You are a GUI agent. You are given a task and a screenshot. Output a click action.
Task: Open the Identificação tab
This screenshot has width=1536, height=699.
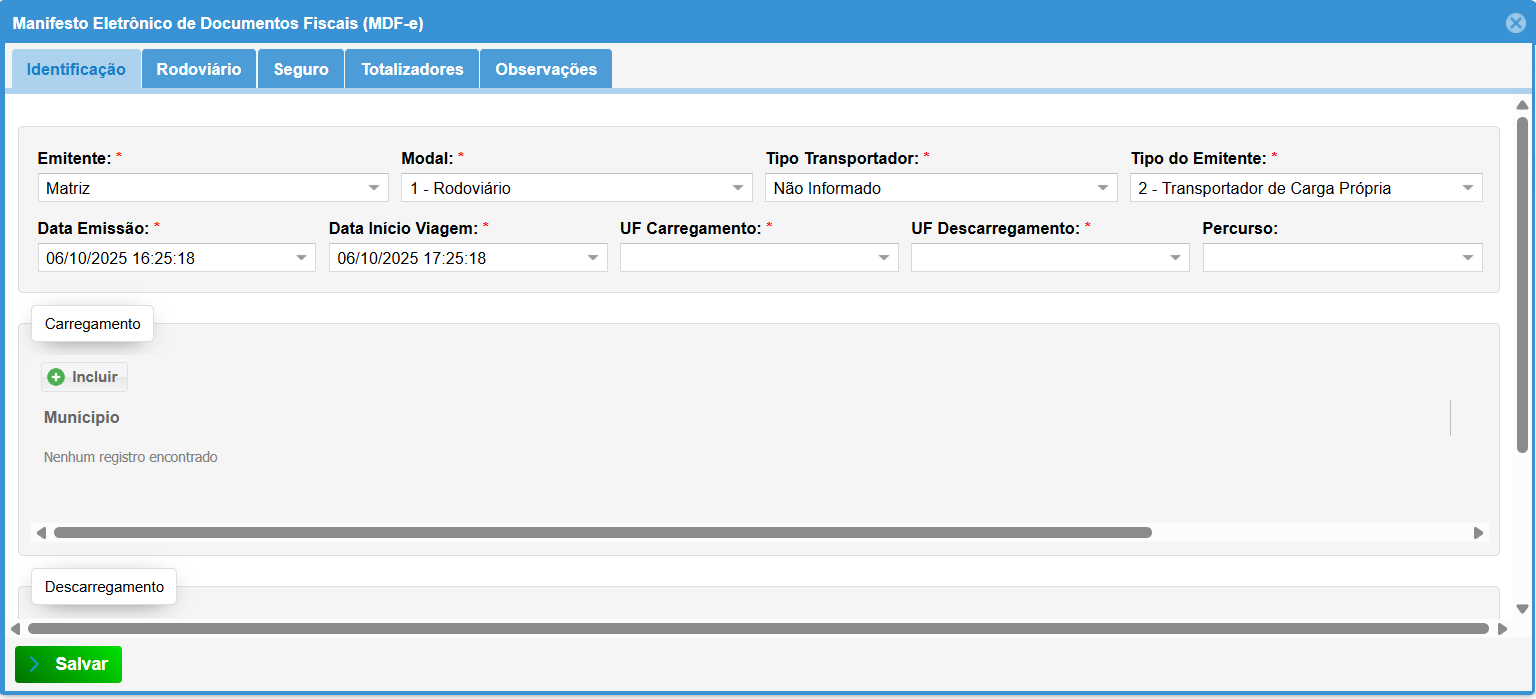point(76,69)
